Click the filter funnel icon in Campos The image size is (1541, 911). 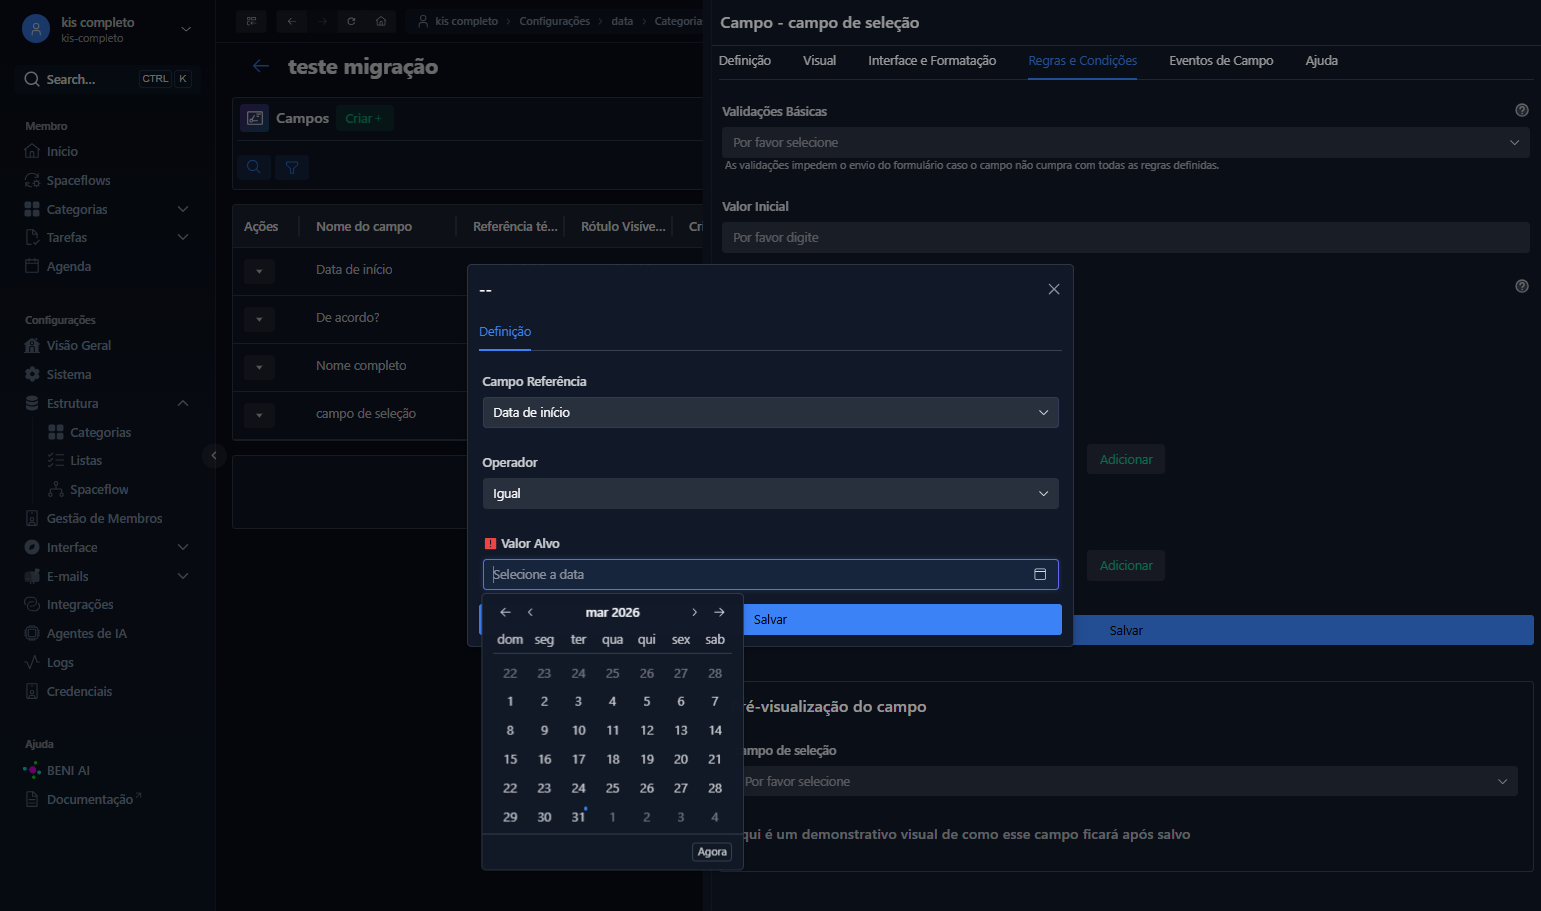292,167
